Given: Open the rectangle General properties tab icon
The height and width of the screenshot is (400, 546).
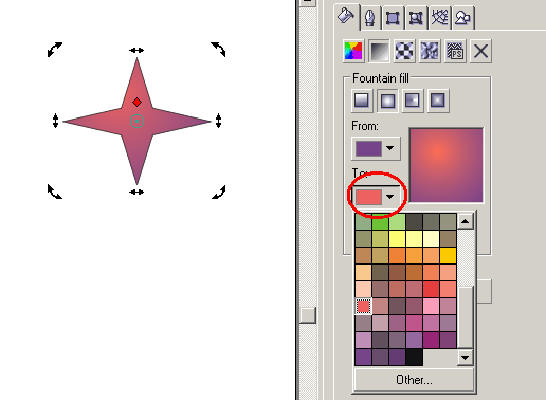Looking at the screenshot, I should click(392, 17).
